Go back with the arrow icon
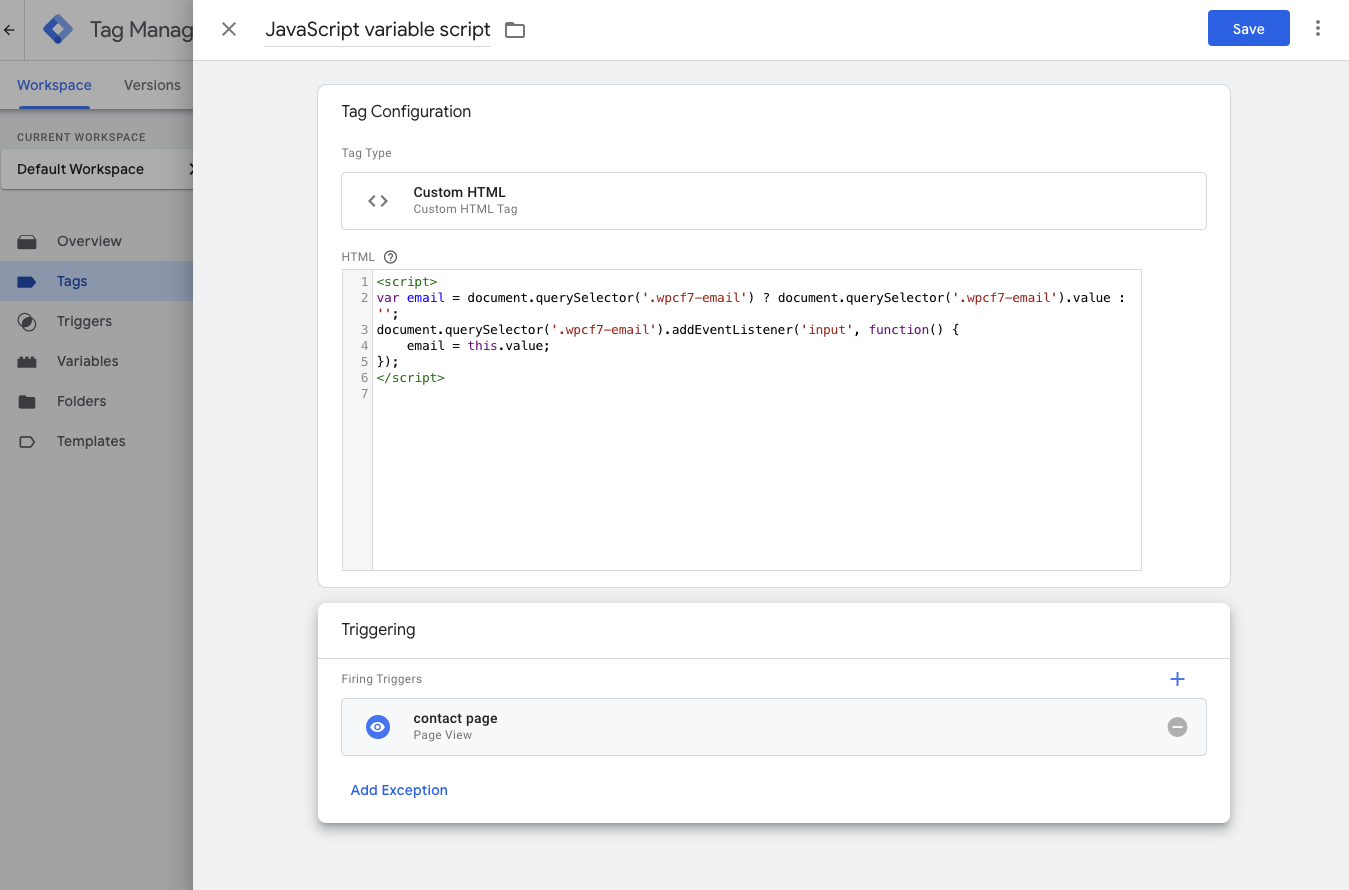 [9, 30]
